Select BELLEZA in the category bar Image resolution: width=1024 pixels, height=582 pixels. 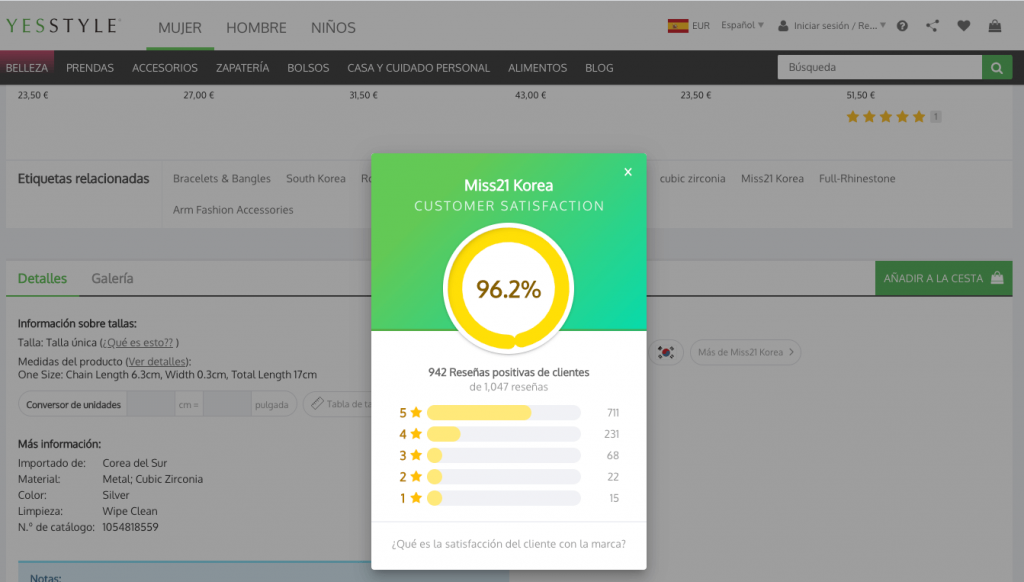[27, 68]
